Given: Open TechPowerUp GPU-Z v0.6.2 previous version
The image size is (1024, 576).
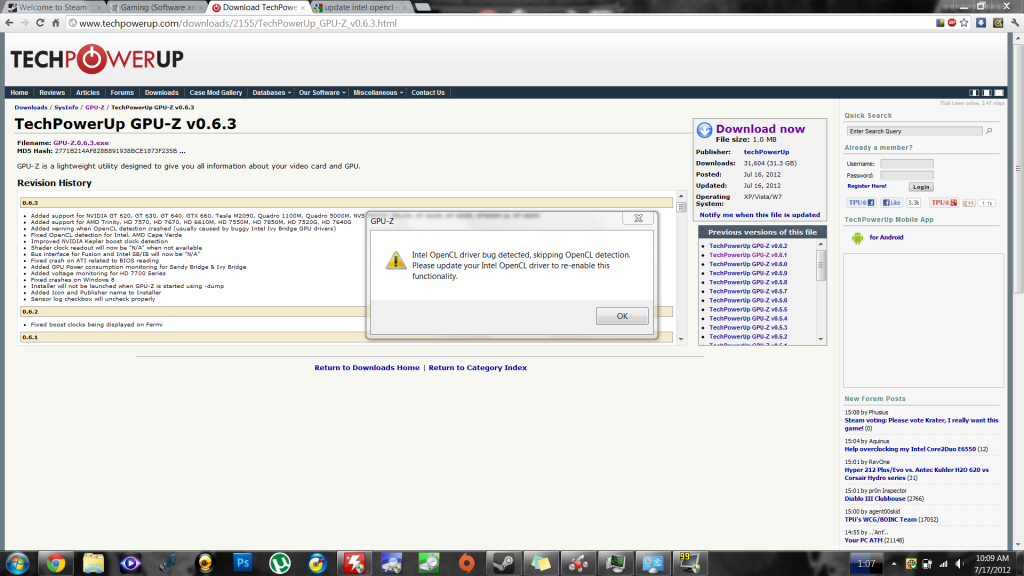Looking at the screenshot, I should click(748, 246).
